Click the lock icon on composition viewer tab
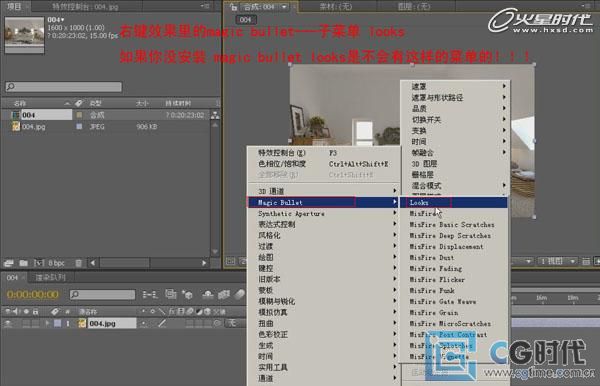Viewport: 600px width, 386px height. [x=233, y=7]
